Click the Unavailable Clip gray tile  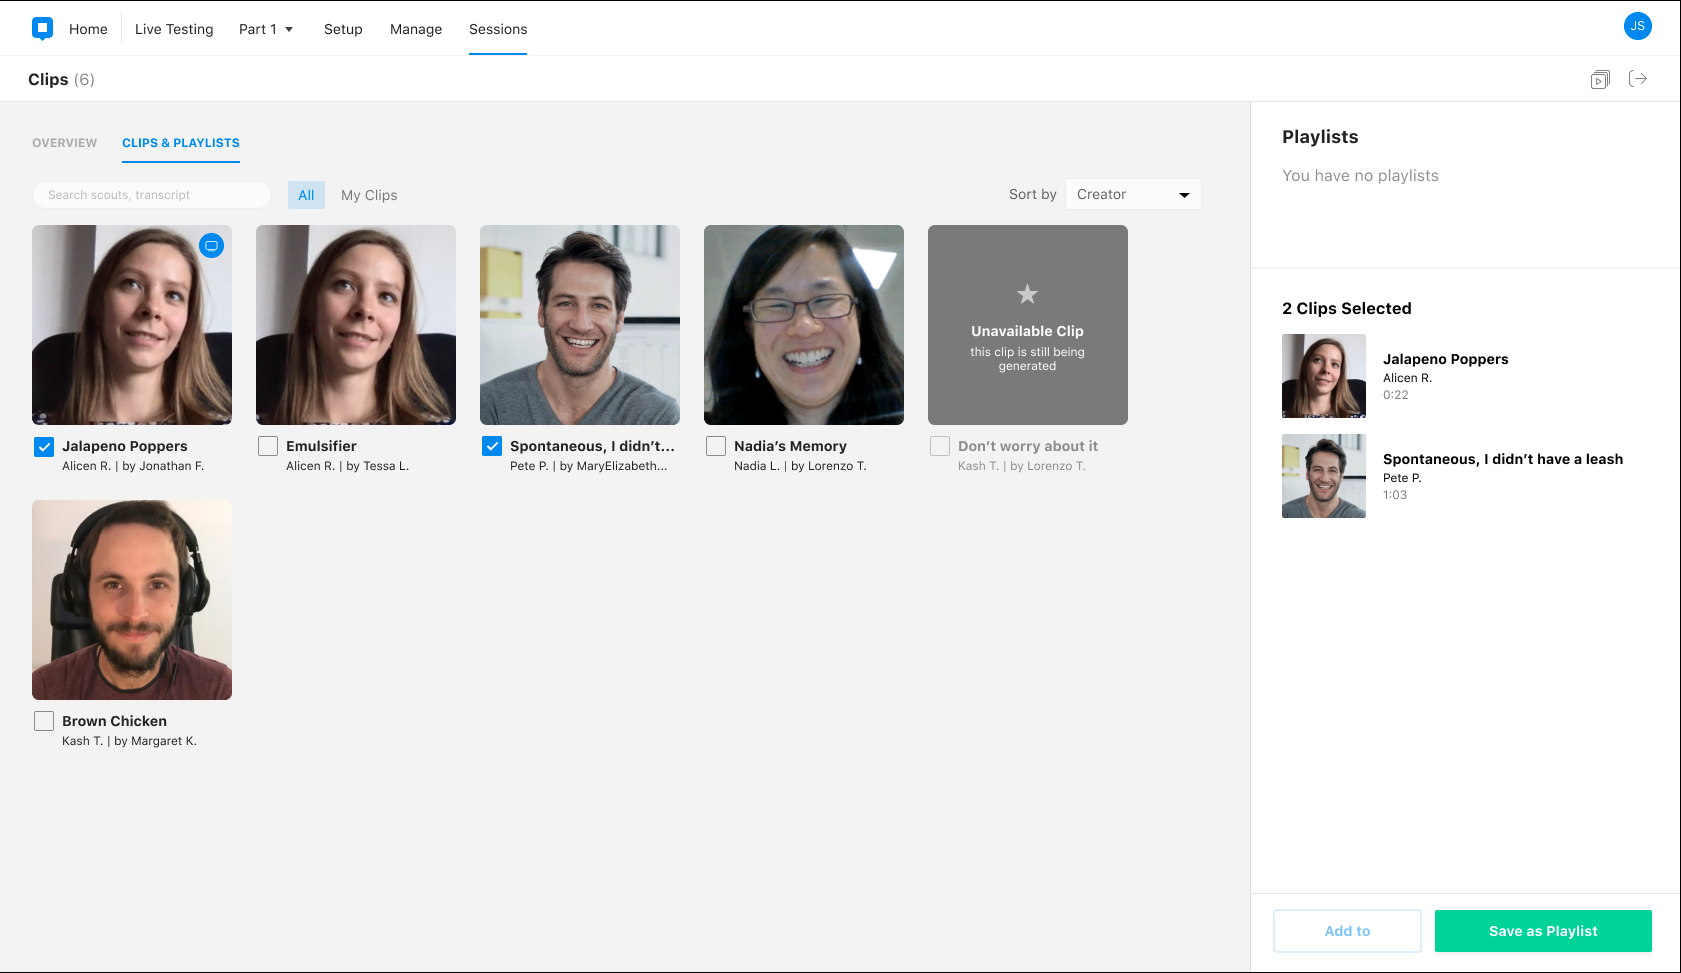1028,325
